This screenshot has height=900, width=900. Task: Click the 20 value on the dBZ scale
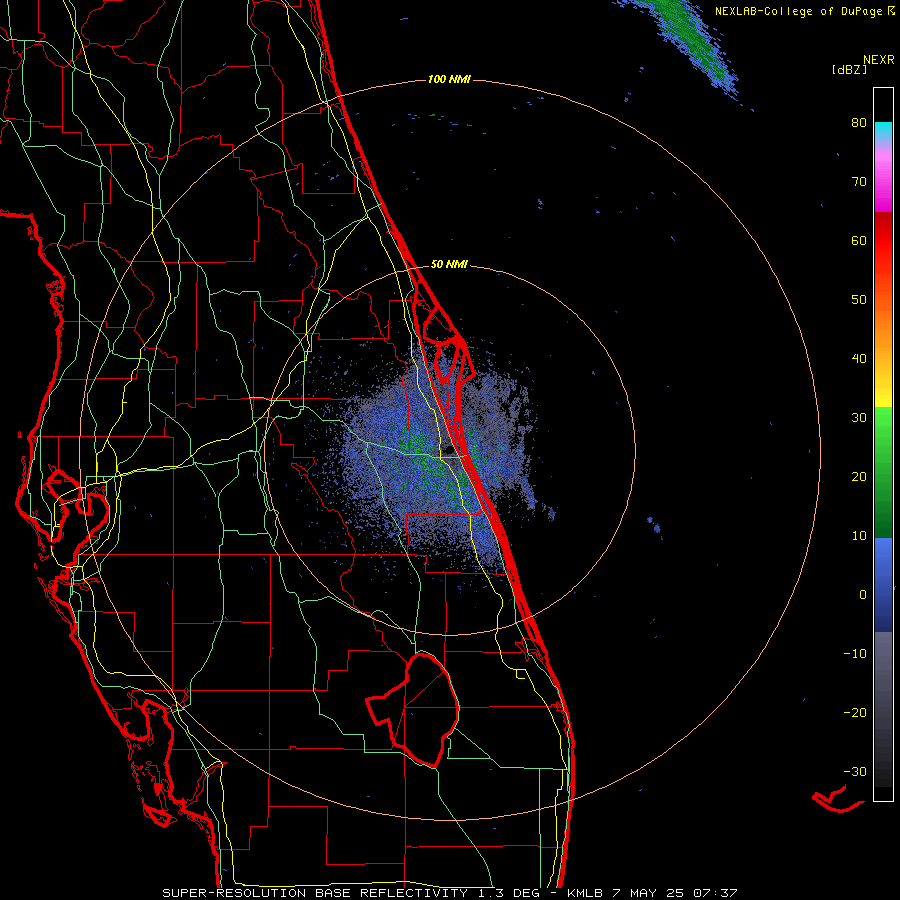(x=859, y=477)
